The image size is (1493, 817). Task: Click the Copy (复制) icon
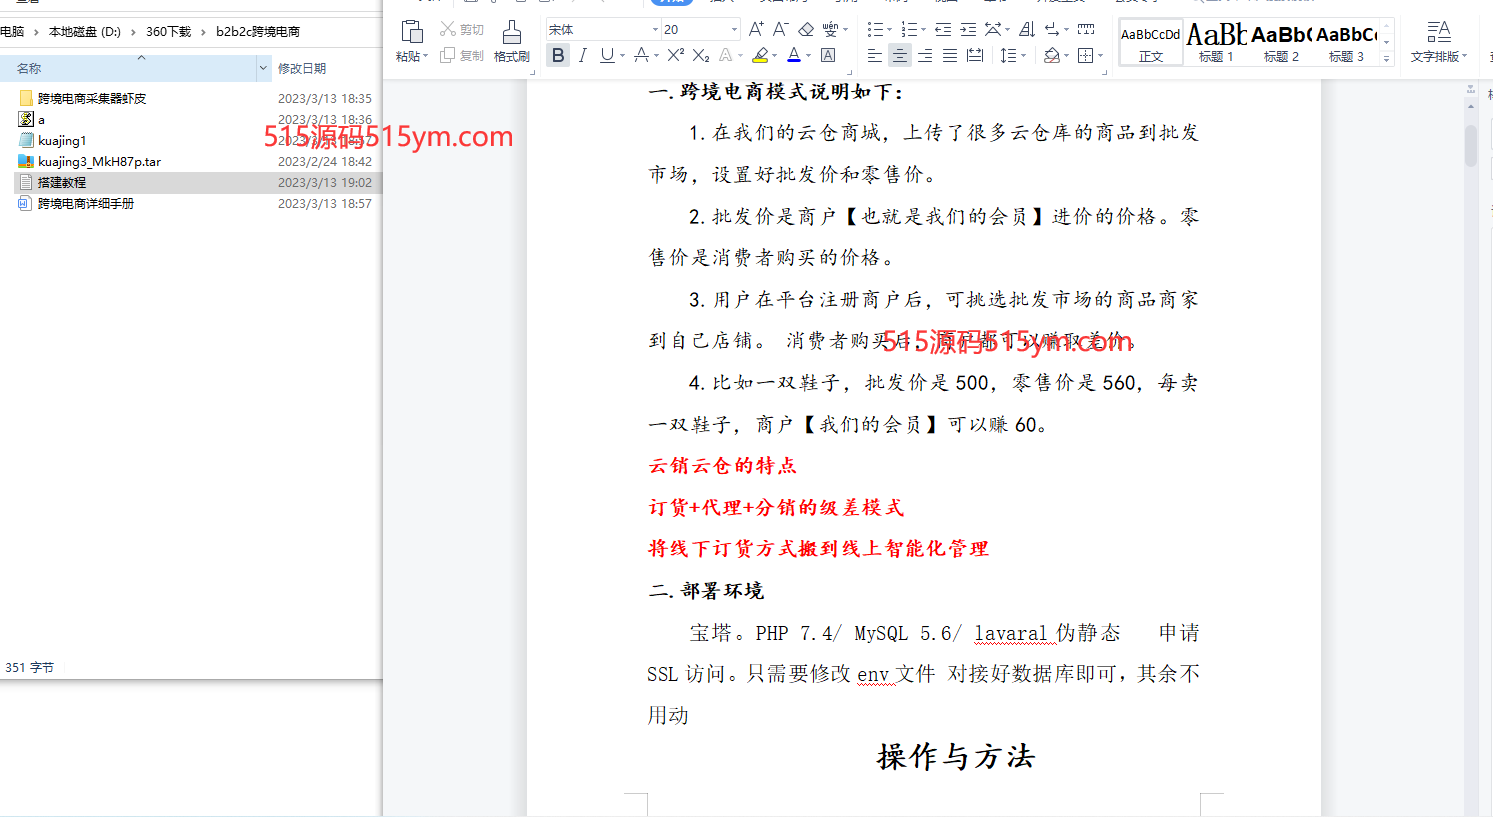[447, 55]
